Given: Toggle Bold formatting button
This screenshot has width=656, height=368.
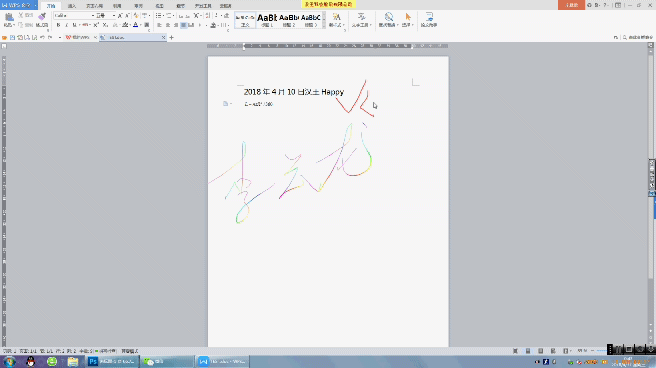Looking at the screenshot, I should 58,25.
